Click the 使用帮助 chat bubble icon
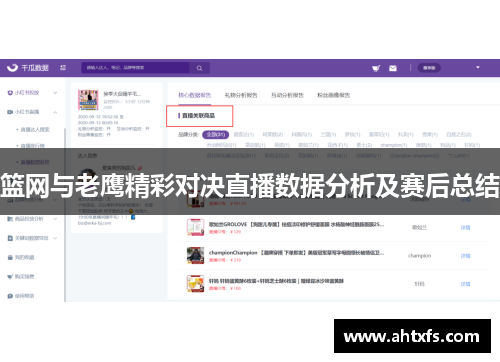The height and width of the screenshot is (362, 500). click(10, 296)
